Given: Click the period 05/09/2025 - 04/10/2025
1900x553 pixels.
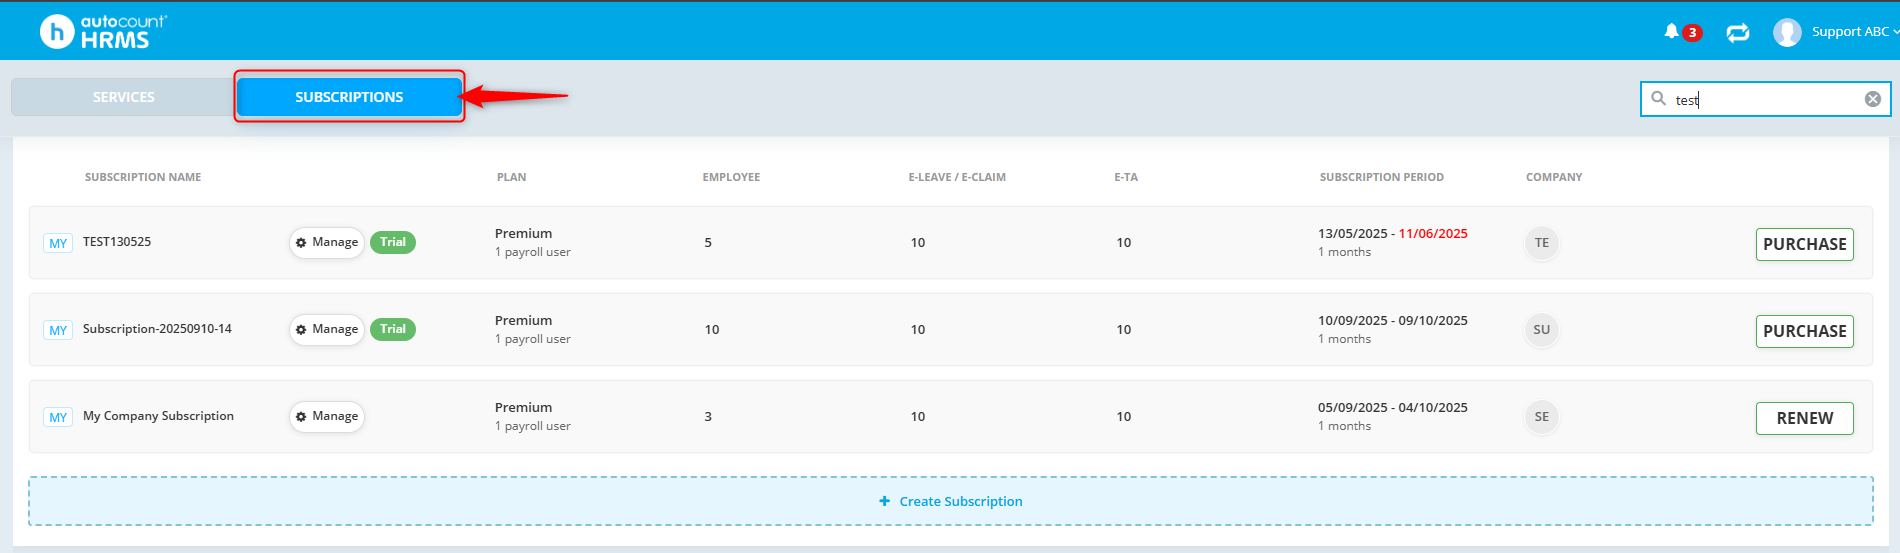Looking at the screenshot, I should pyautogui.click(x=1393, y=407).
